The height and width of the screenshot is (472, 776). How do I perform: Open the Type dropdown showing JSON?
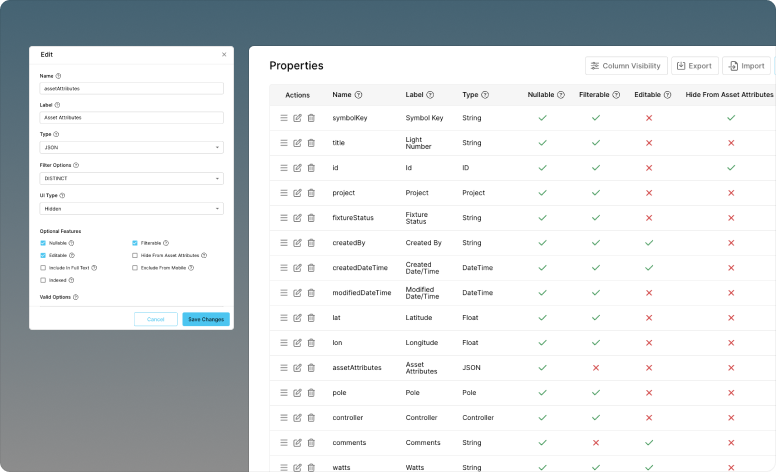132,148
